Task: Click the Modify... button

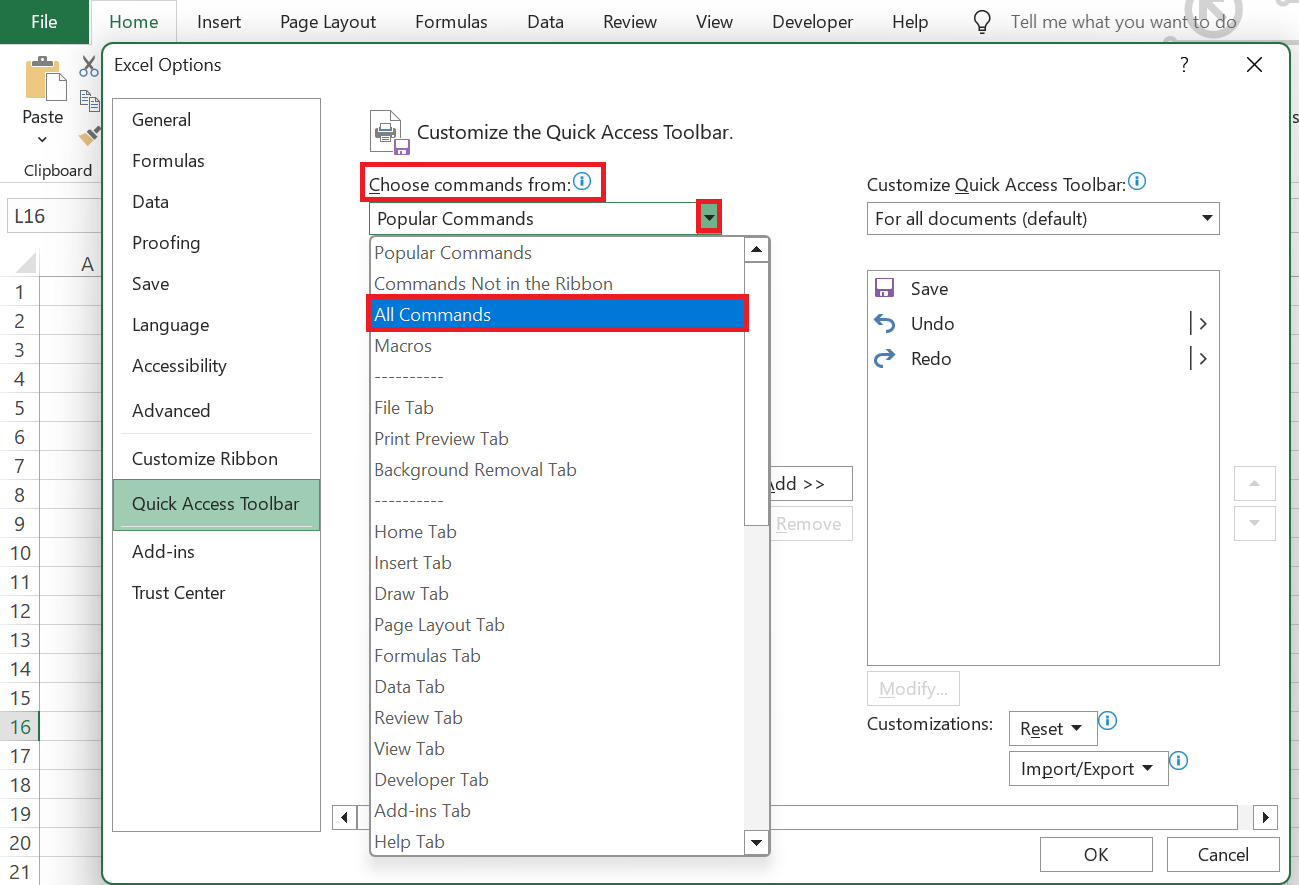Action: 913,689
